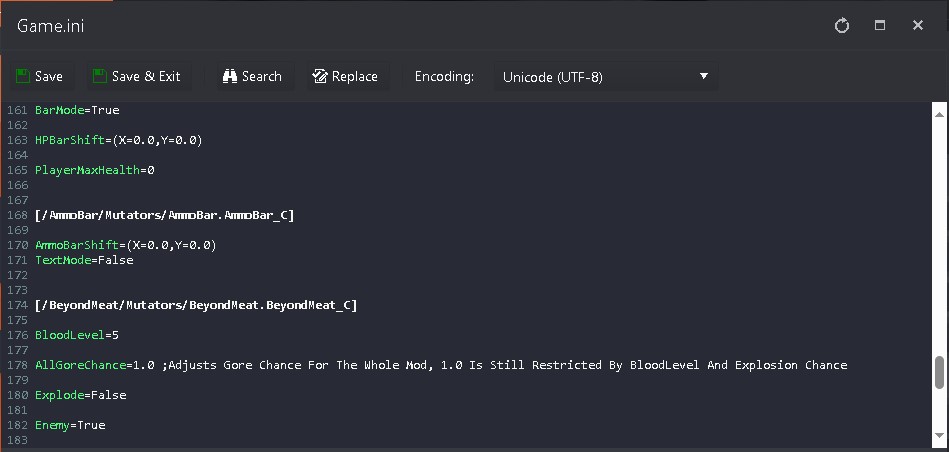The image size is (949, 452).
Task: Click the PlayerMaxHealth=0 line
Action: pyautogui.click(x=94, y=170)
